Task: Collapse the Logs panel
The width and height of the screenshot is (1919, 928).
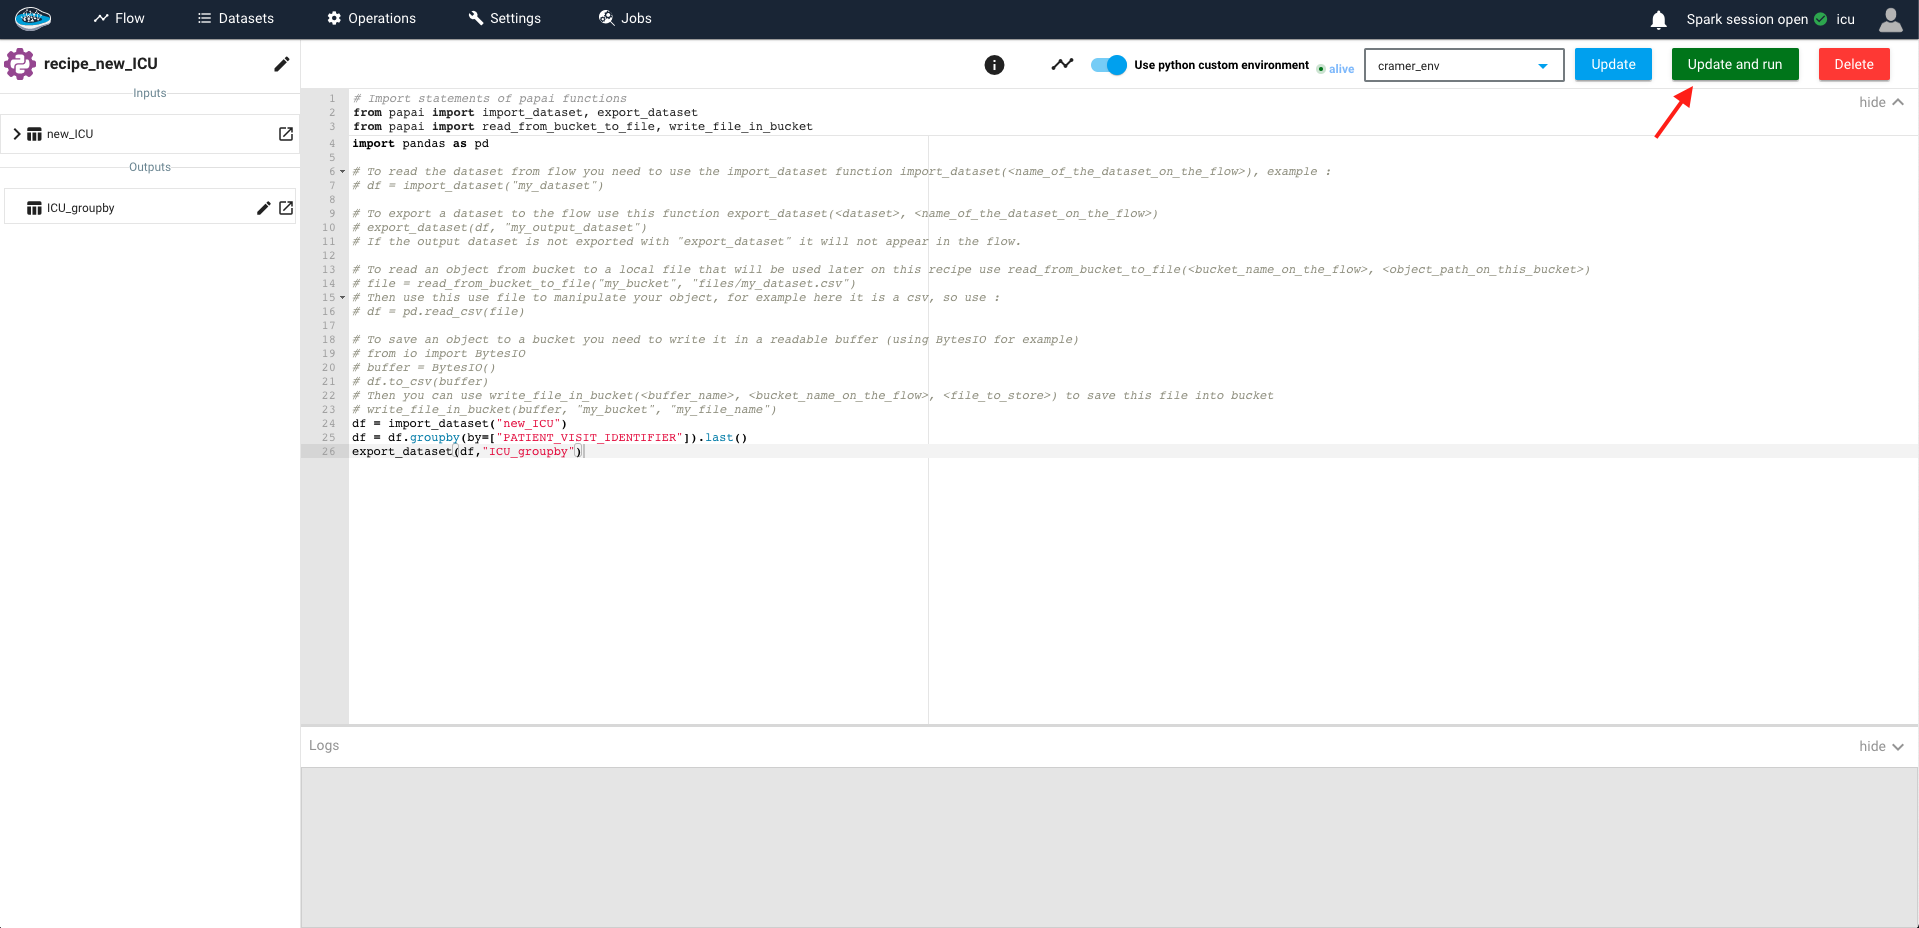Action: tap(1881, 746)
